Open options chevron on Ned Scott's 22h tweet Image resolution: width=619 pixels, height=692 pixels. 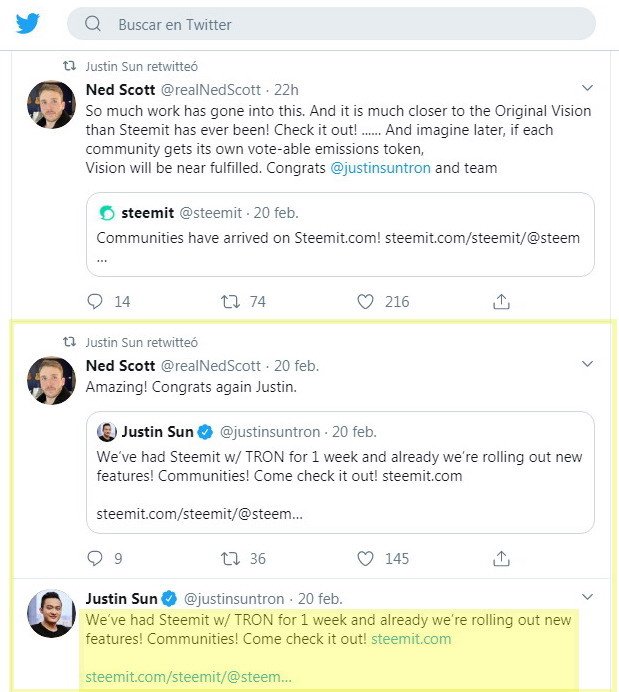click(587, 88)
